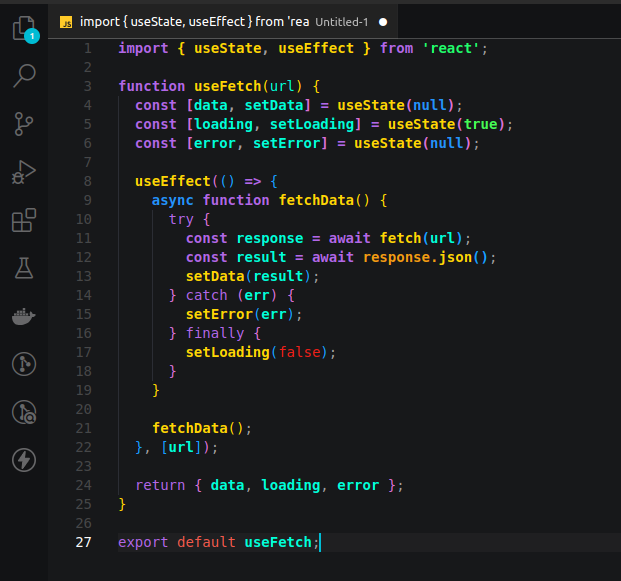The height and width of the screenshot is (581, 621).
Task: Click the 'react' import string
Action: (451, 48)
